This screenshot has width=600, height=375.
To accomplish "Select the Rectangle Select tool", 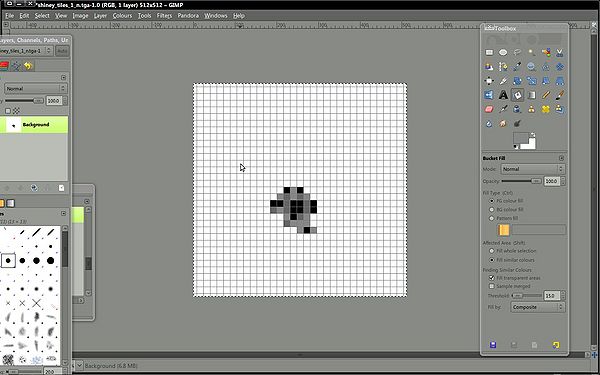I will click(489, 52).
